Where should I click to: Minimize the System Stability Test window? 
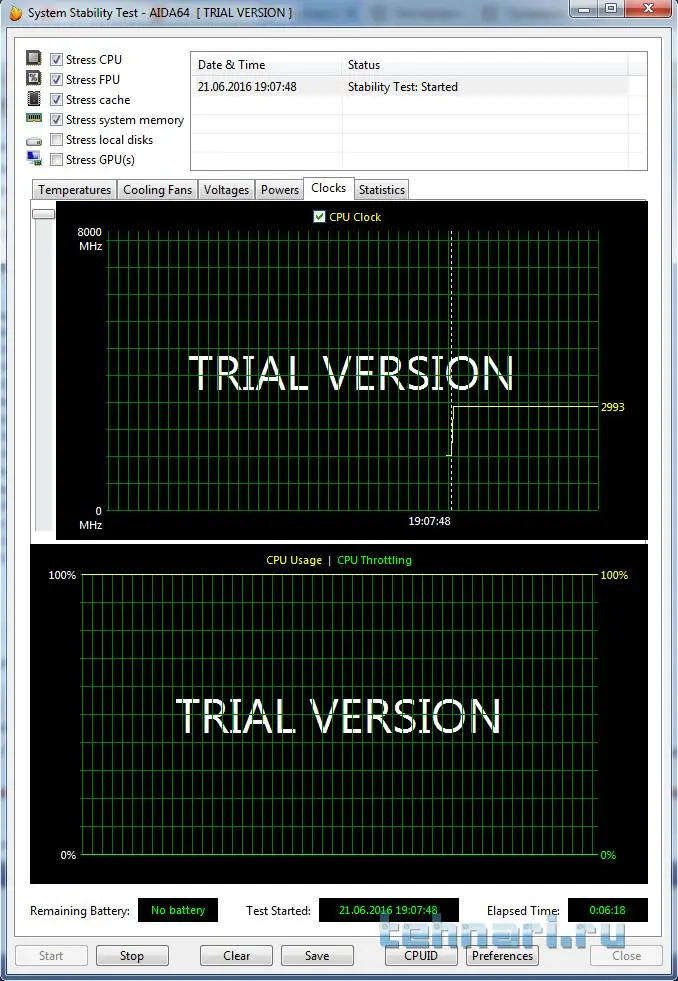coord(584,9)
